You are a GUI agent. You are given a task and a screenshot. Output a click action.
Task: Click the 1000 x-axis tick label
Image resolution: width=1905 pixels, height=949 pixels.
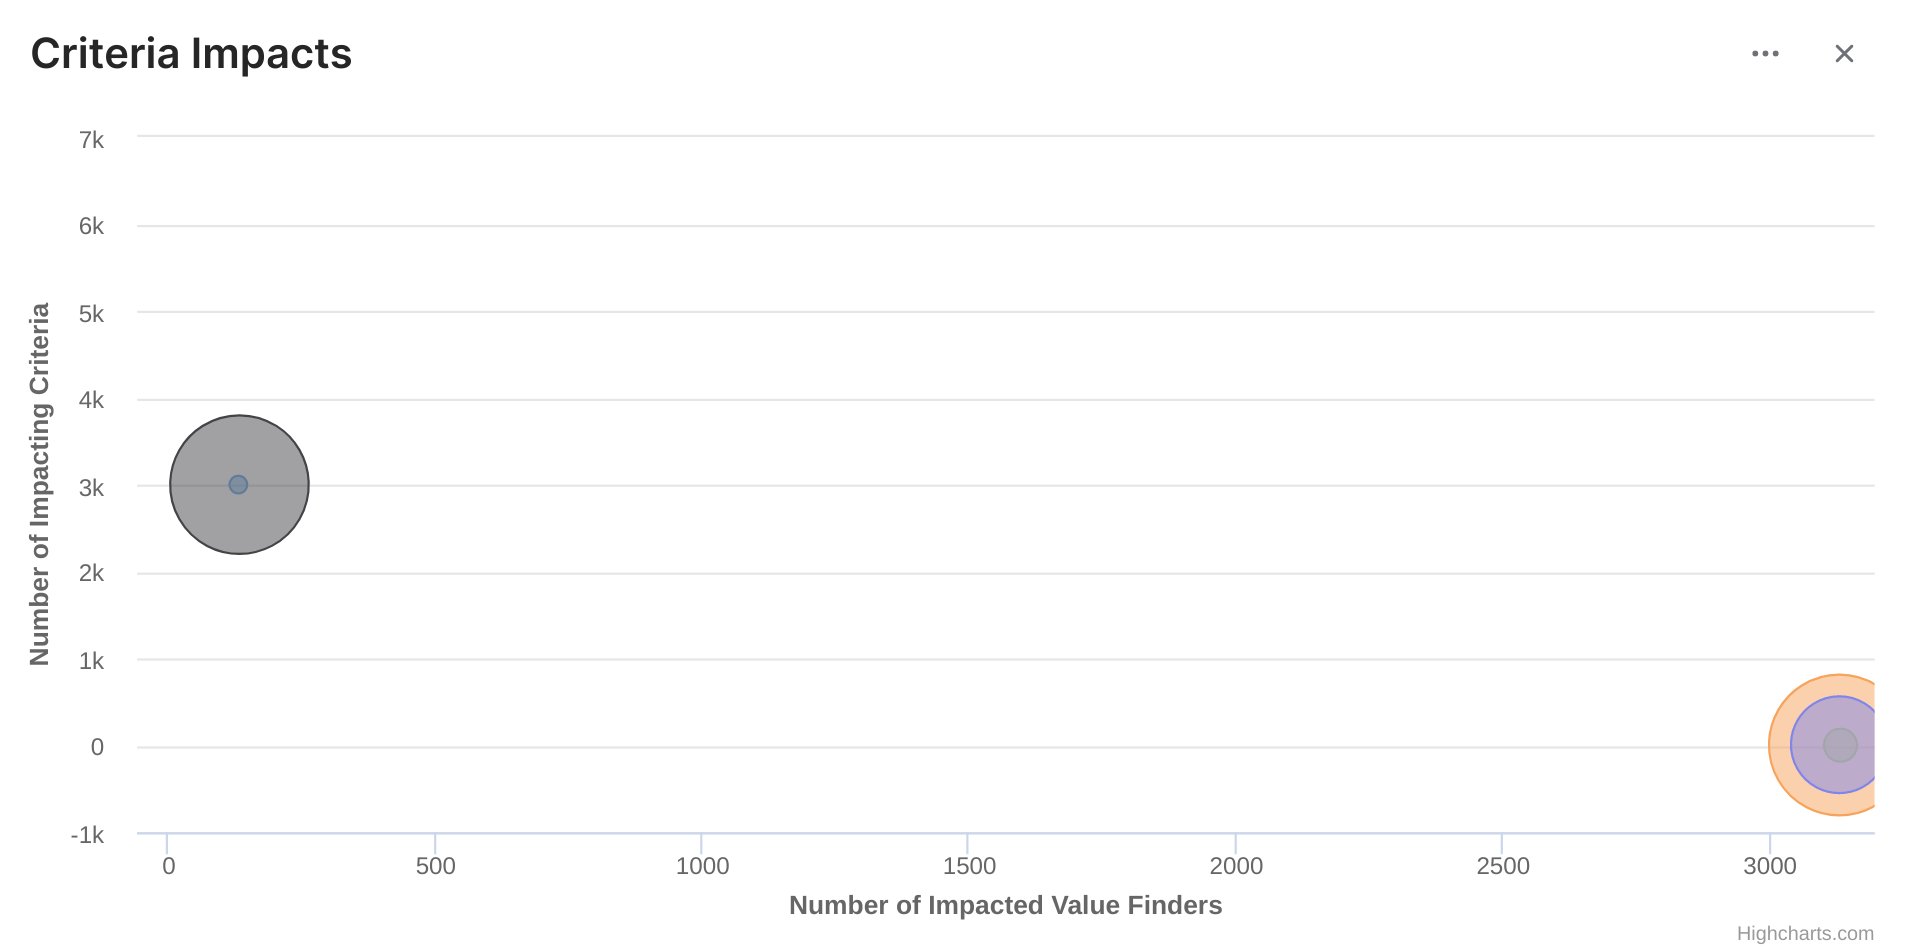click(x=702, y=866)
